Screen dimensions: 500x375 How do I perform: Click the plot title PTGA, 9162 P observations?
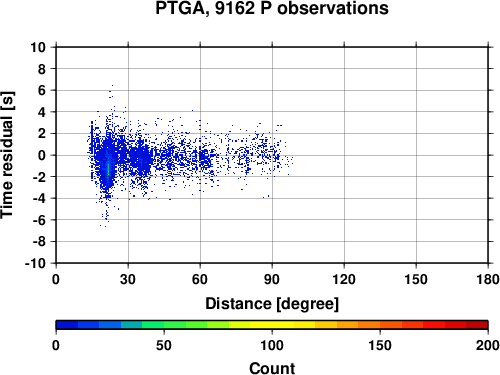click(272, 8)
